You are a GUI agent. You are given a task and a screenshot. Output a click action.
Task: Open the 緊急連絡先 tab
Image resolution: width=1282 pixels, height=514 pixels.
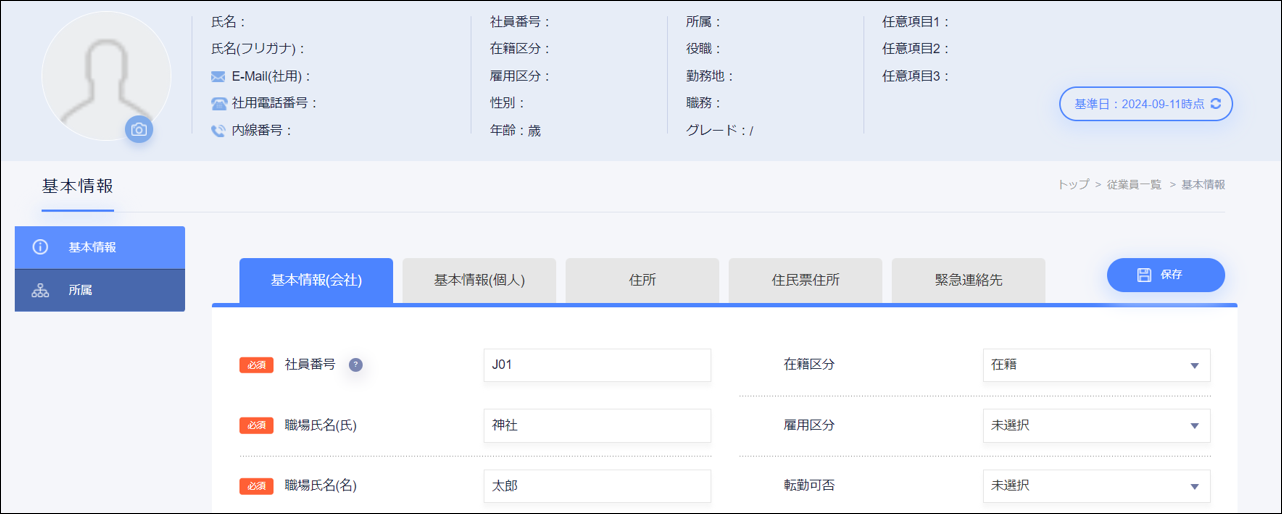click(x=968, y=280)
